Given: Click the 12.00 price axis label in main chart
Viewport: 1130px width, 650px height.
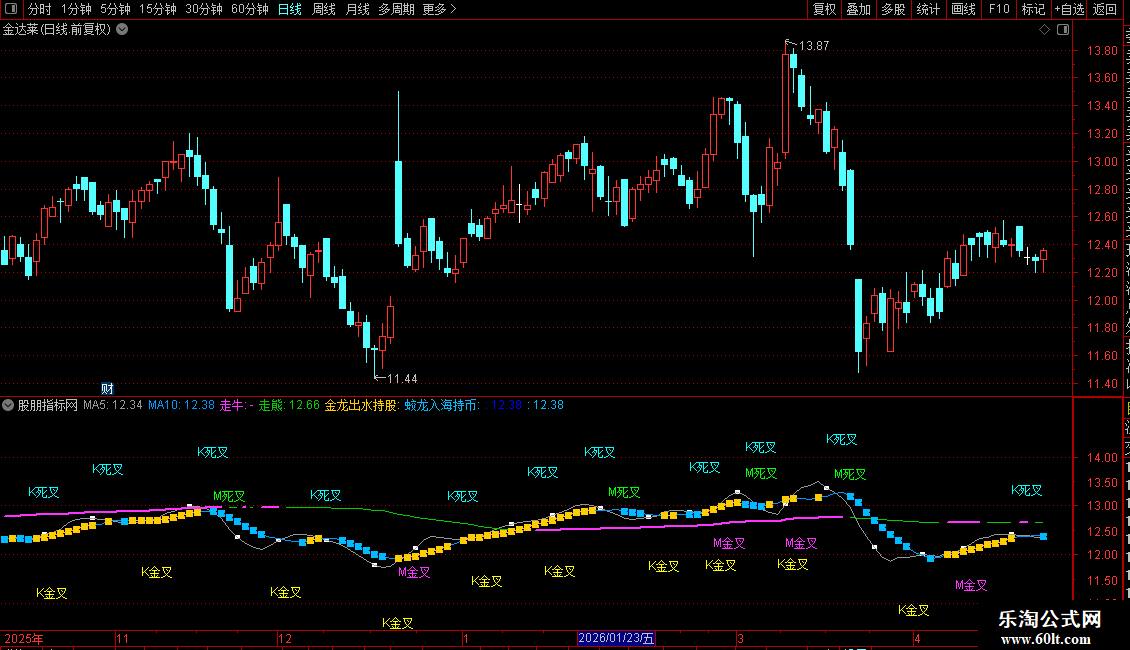Looking at the screenshot, I should click(1103, 300).
